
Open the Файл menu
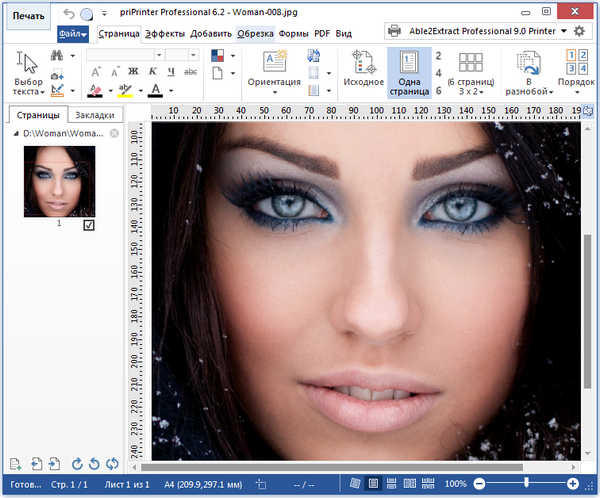pos(73,33)
